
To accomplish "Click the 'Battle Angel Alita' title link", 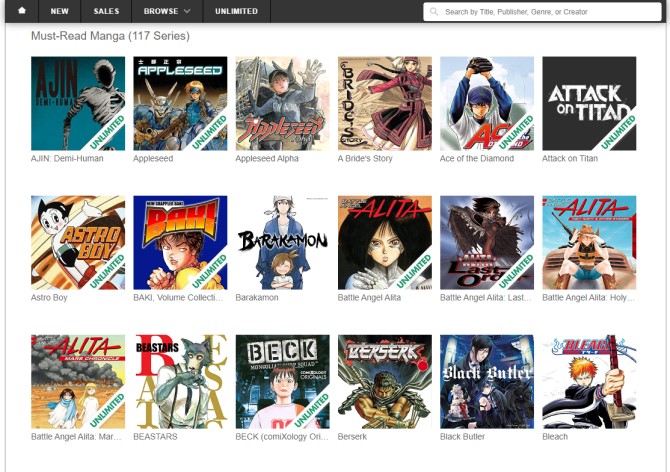I will click(x=369, y=298).
